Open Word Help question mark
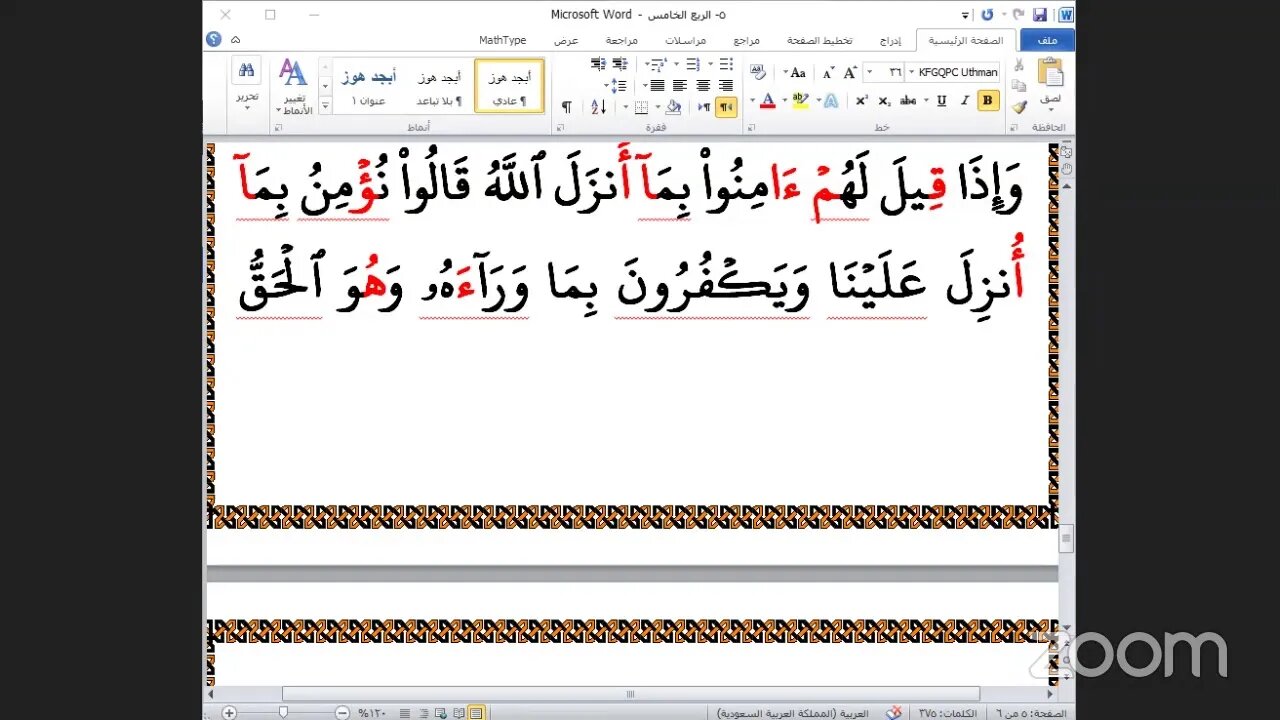 213,39
